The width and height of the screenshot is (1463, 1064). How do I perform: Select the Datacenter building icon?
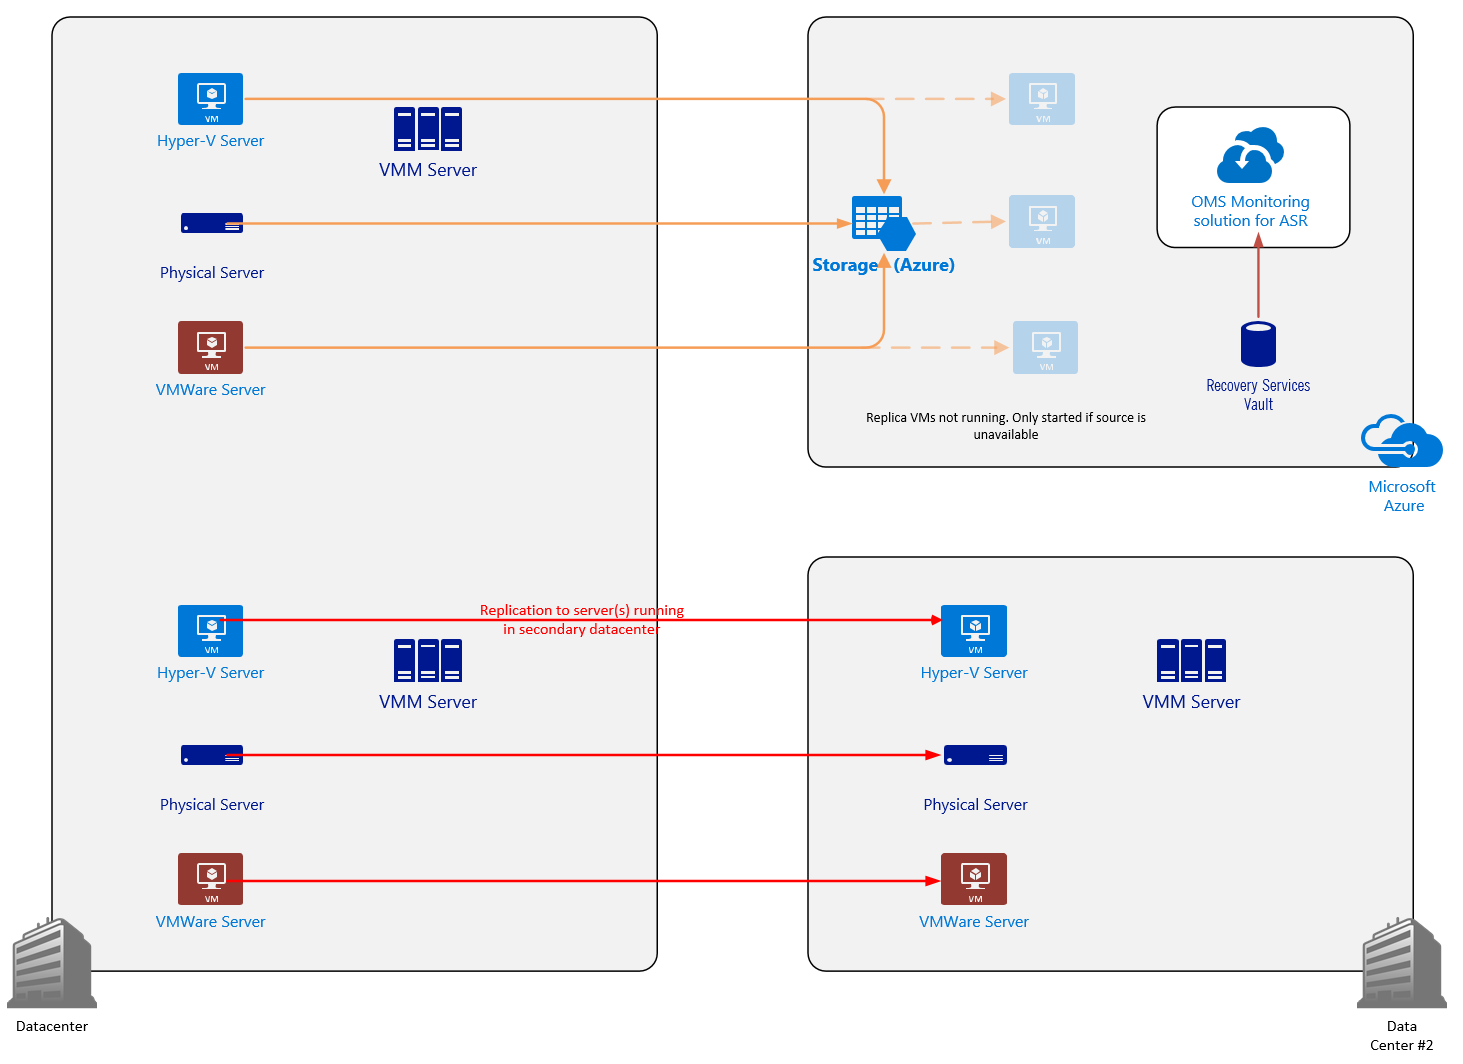(x=52, y=962)
